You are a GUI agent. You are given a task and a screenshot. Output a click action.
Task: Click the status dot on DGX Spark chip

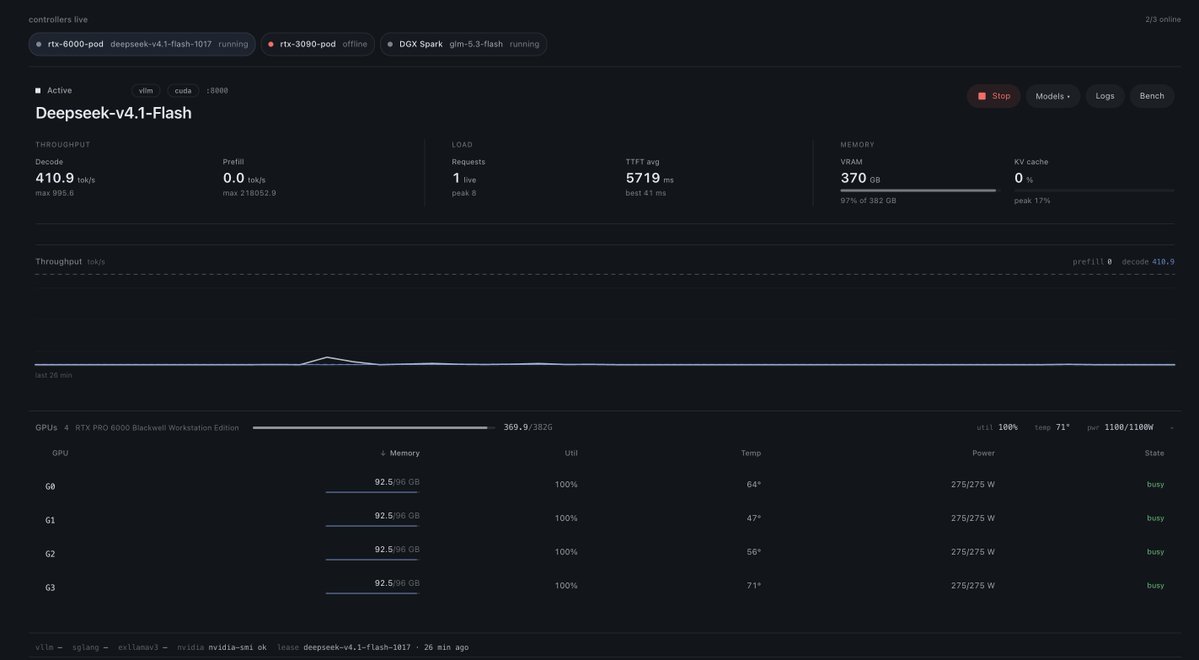[390, 44]
